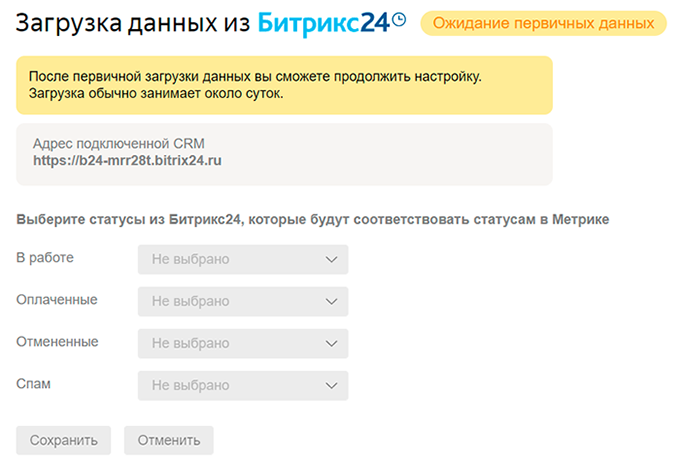Click the chevron arrow in the Спам dropdown

tap(333, 386)
